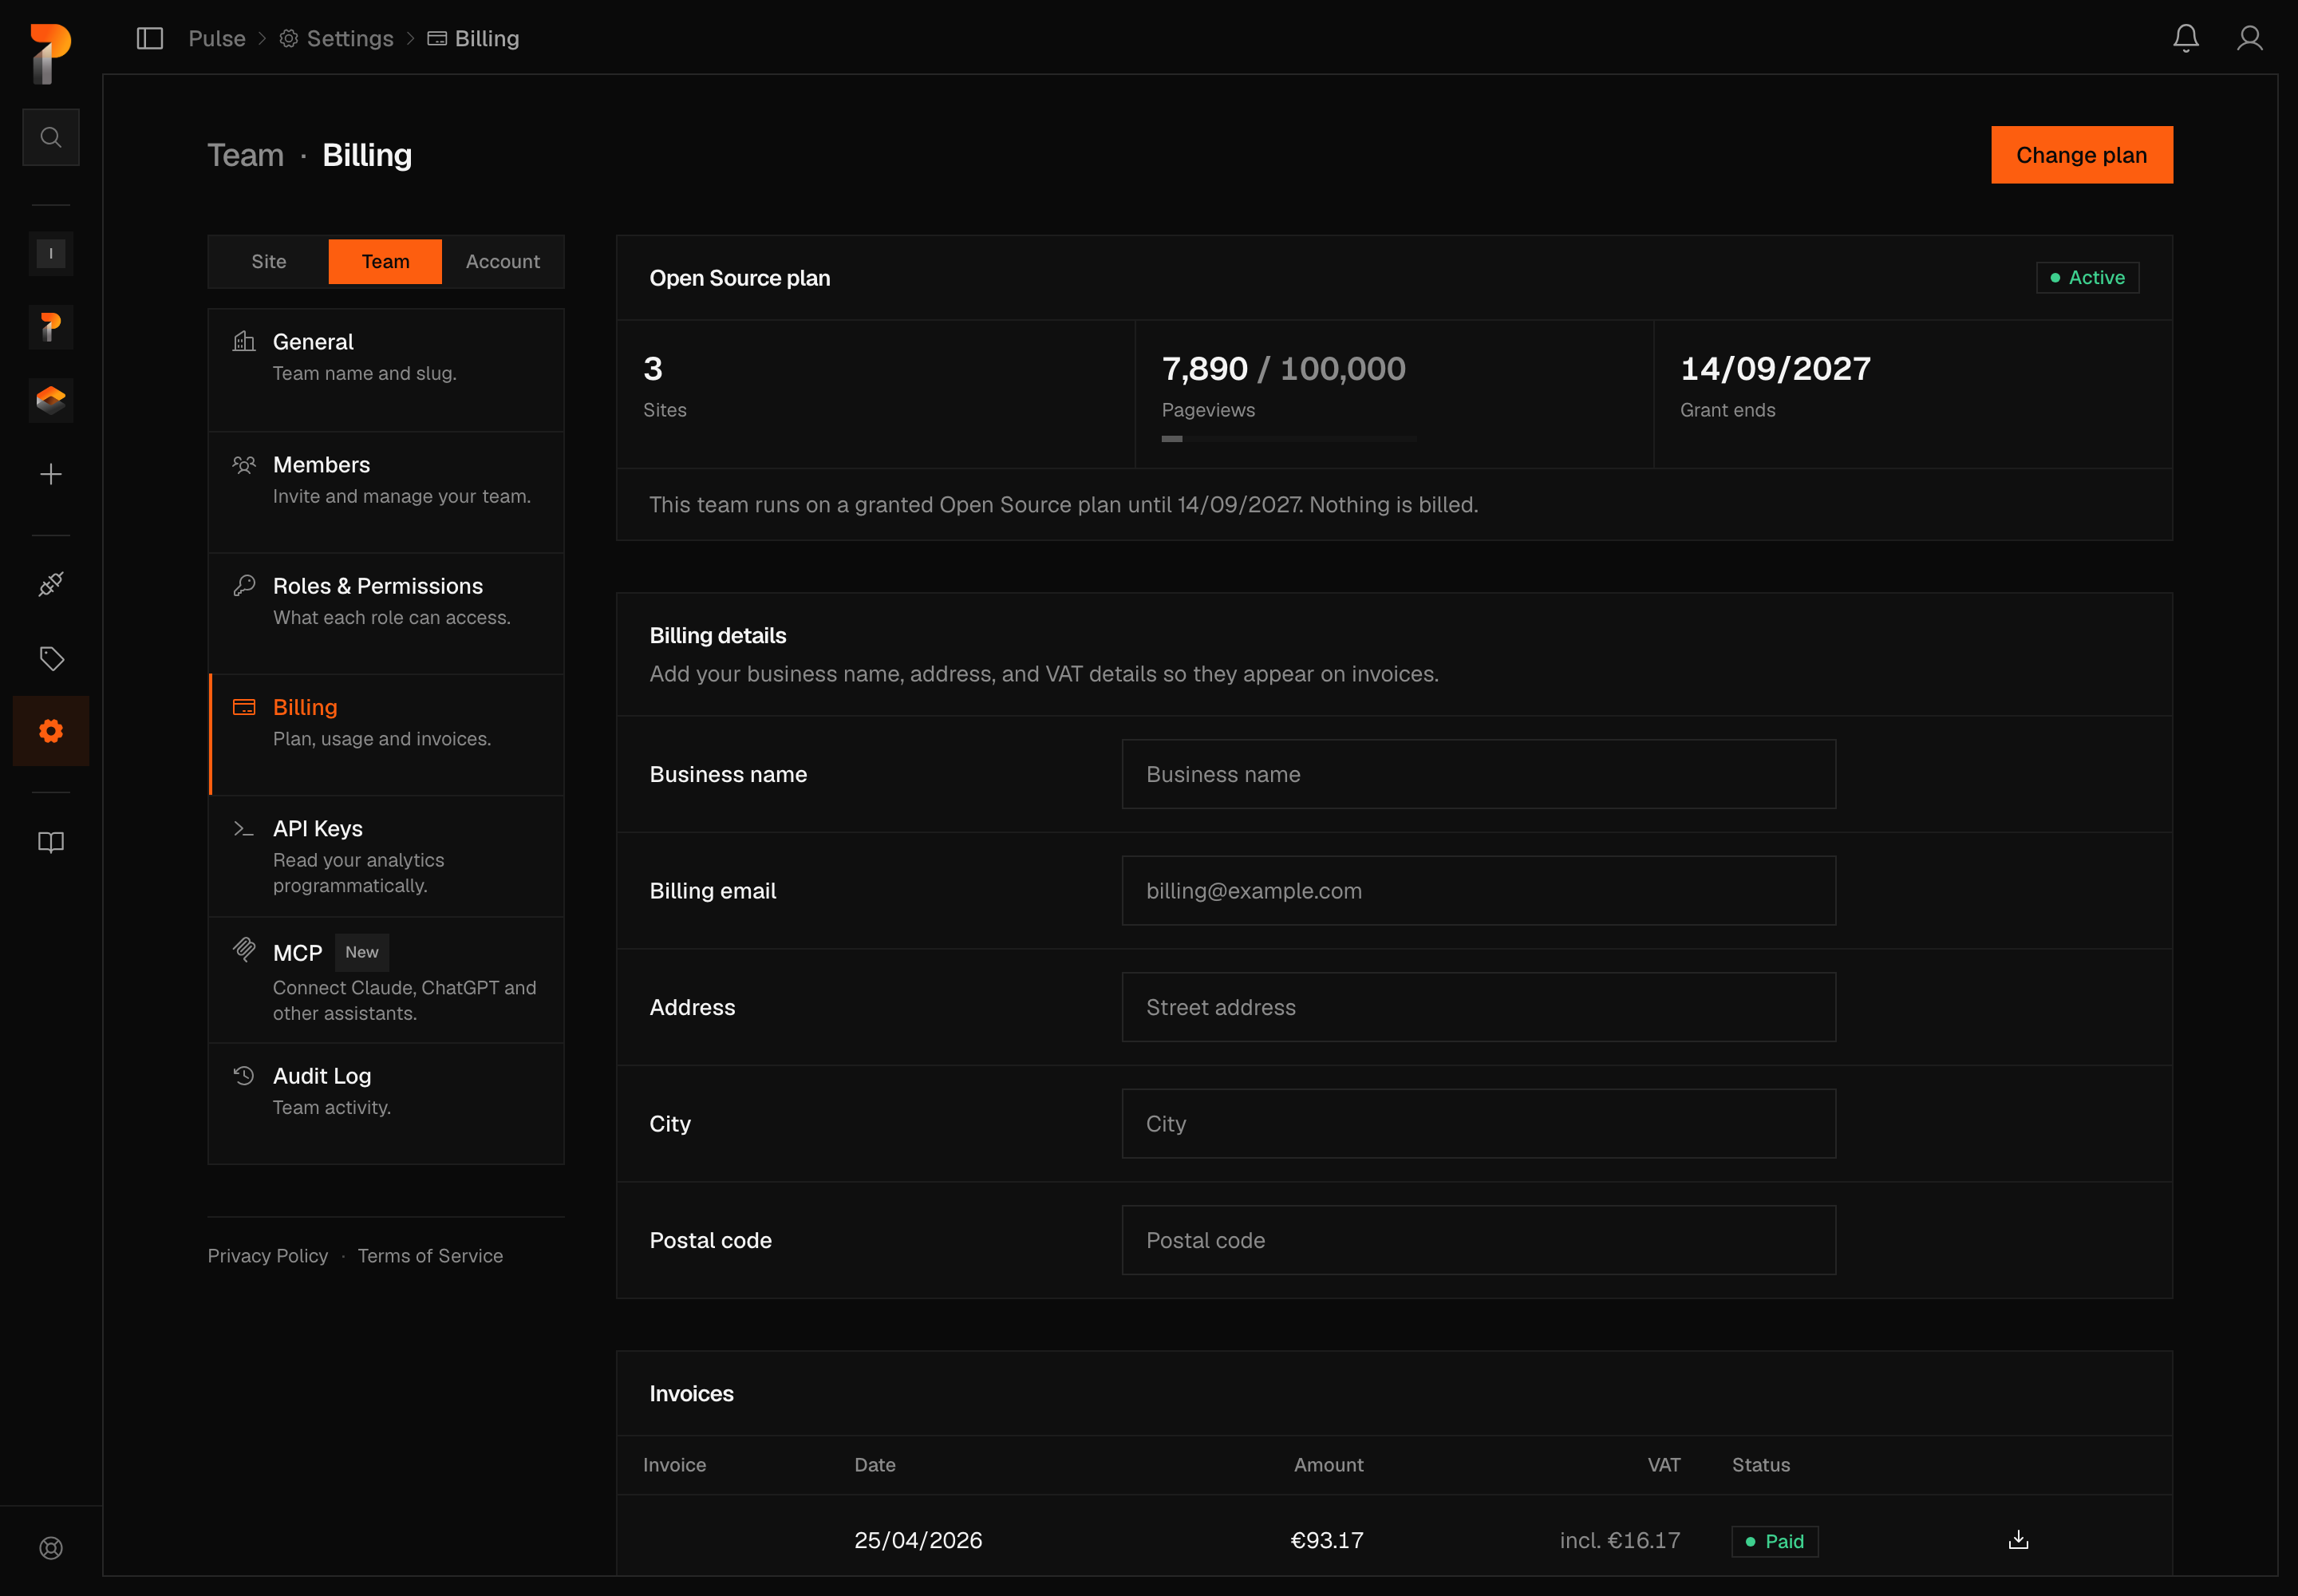Focus the Street address input field
The height and width of the screenshot is (1596, 2298).
click(1479, 1008)
